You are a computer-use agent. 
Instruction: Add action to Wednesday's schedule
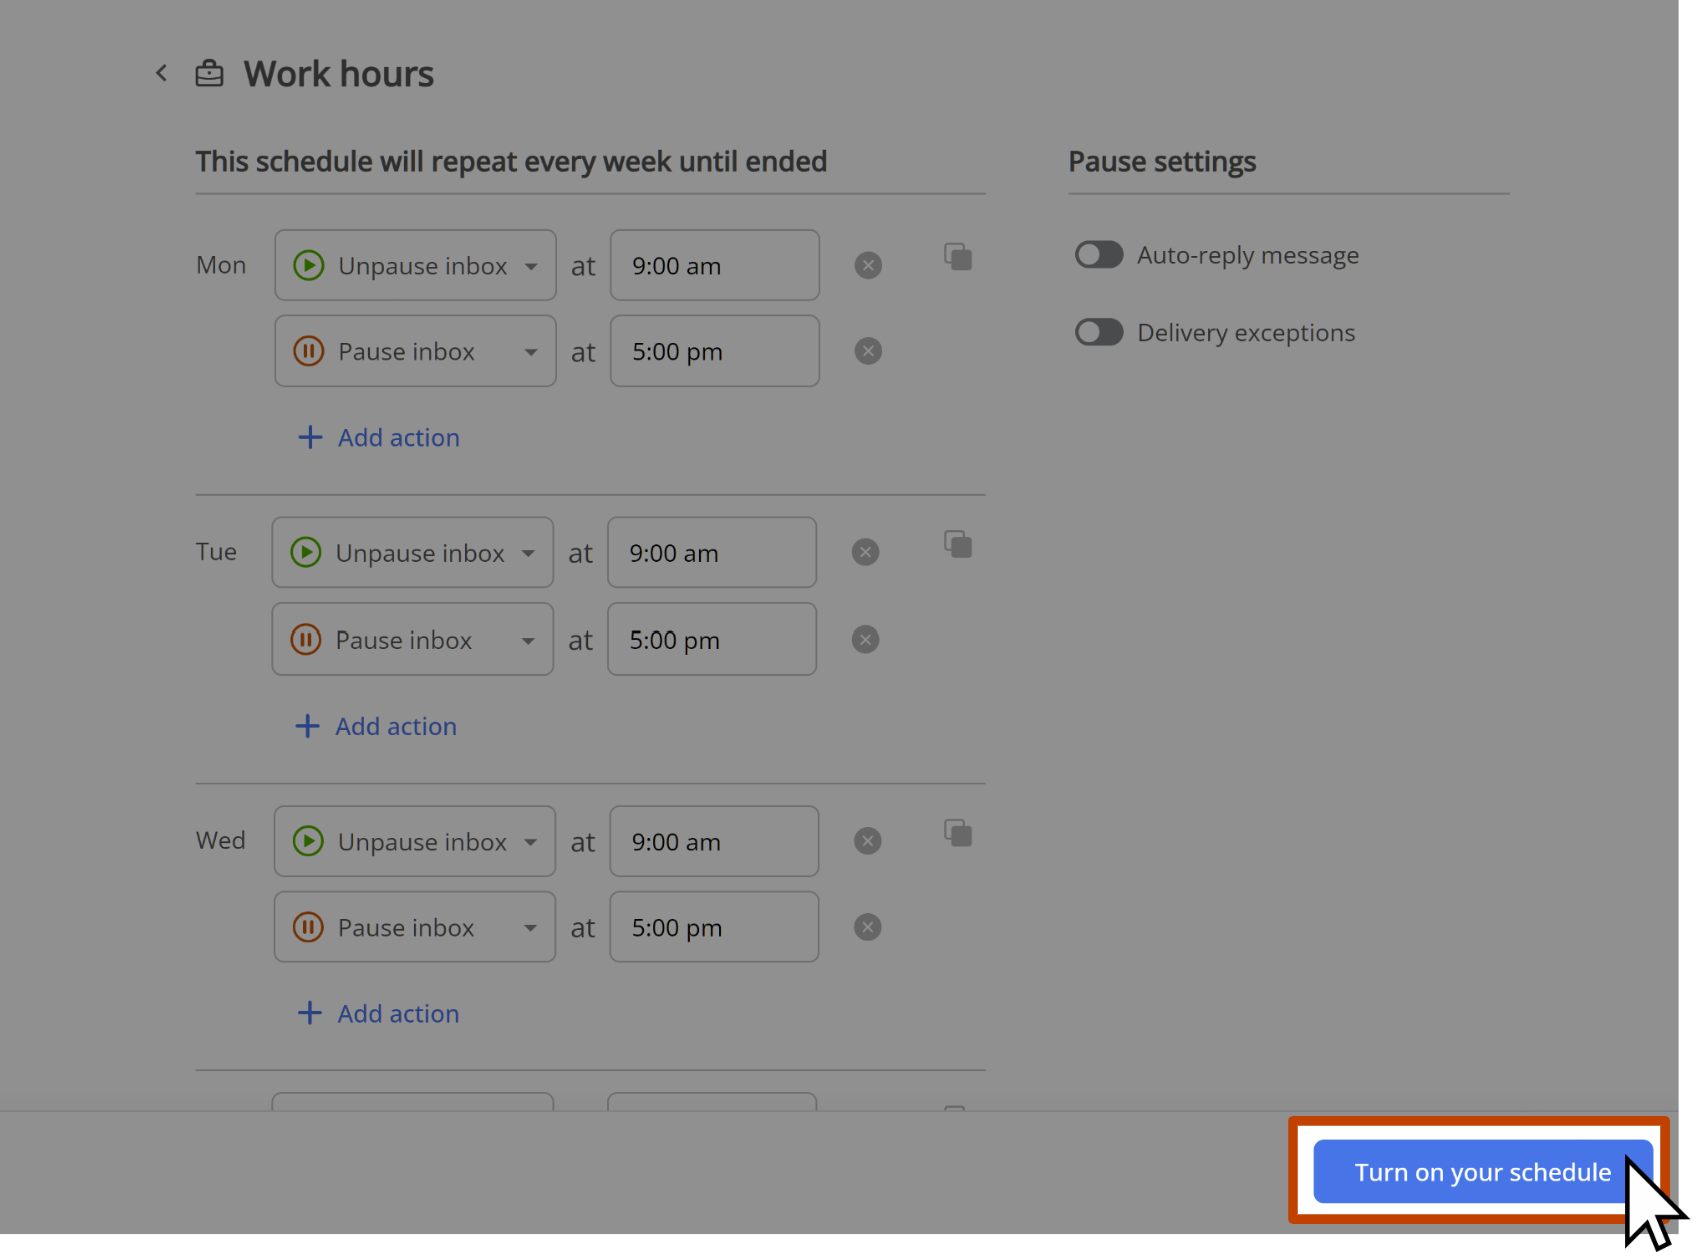click(x=379, y=1014)
